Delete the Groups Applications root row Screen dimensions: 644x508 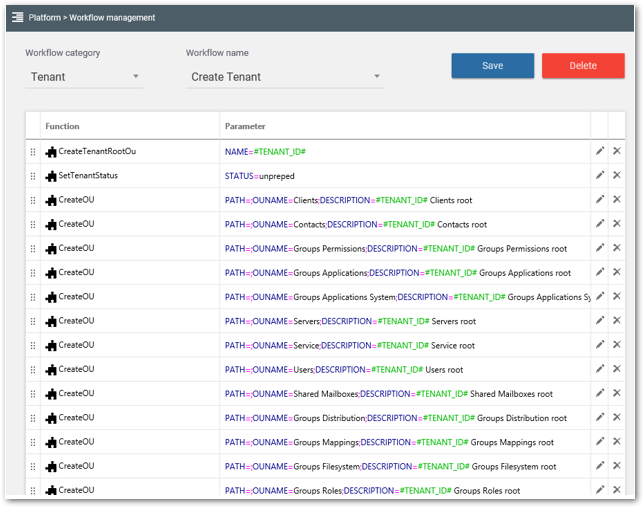pos(616,272)
